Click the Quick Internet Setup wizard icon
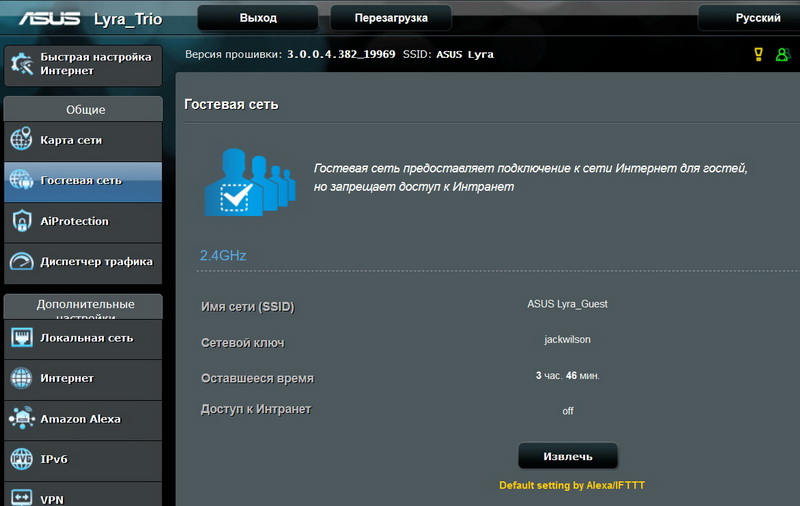The width and height of the screenshot is (800, 506). [x=22, y=64]
